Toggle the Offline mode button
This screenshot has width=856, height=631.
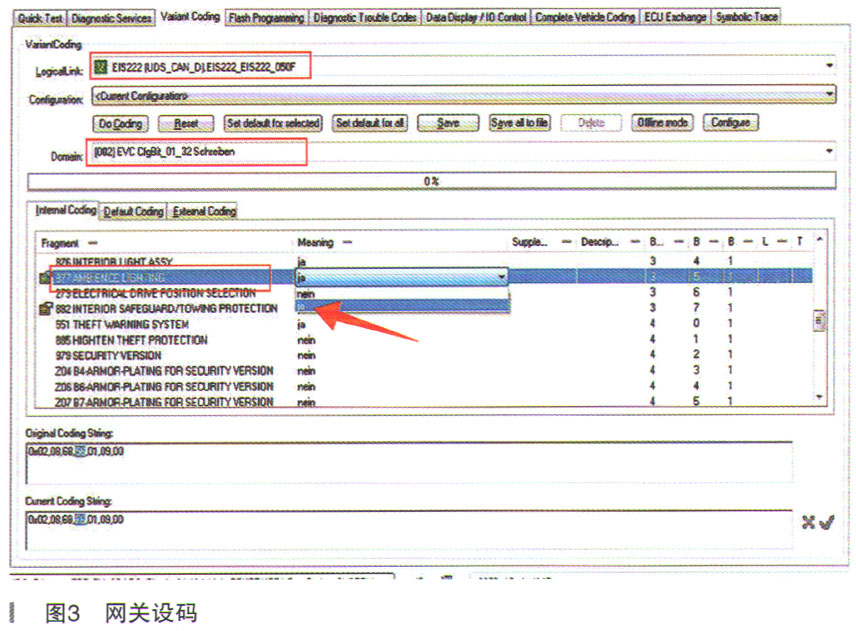coord(662,123)
